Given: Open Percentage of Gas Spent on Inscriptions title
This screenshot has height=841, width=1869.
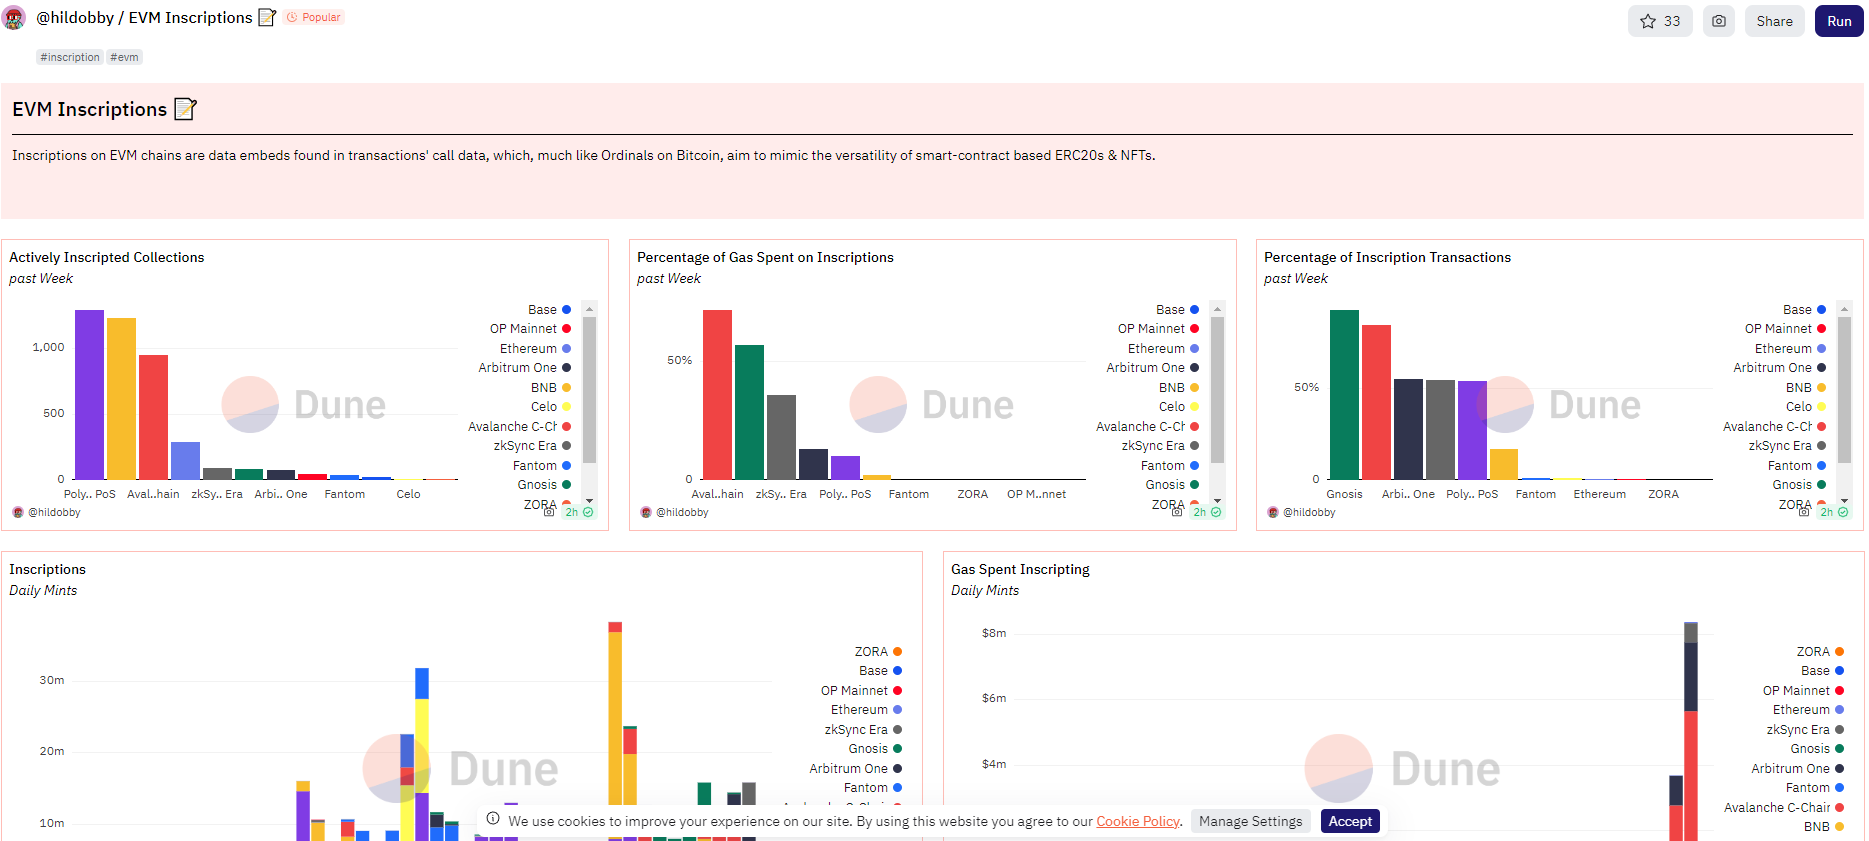Looking at the screenshot, I should pyautogui.click(x=765, y=257).
